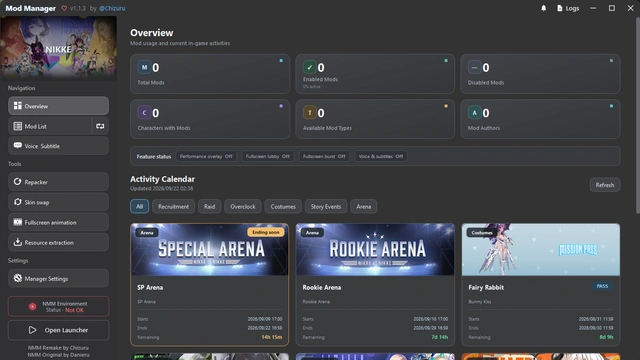Minimize the Mod Manager window
This screenshot has height=360, width=640.
coord(593,8)
